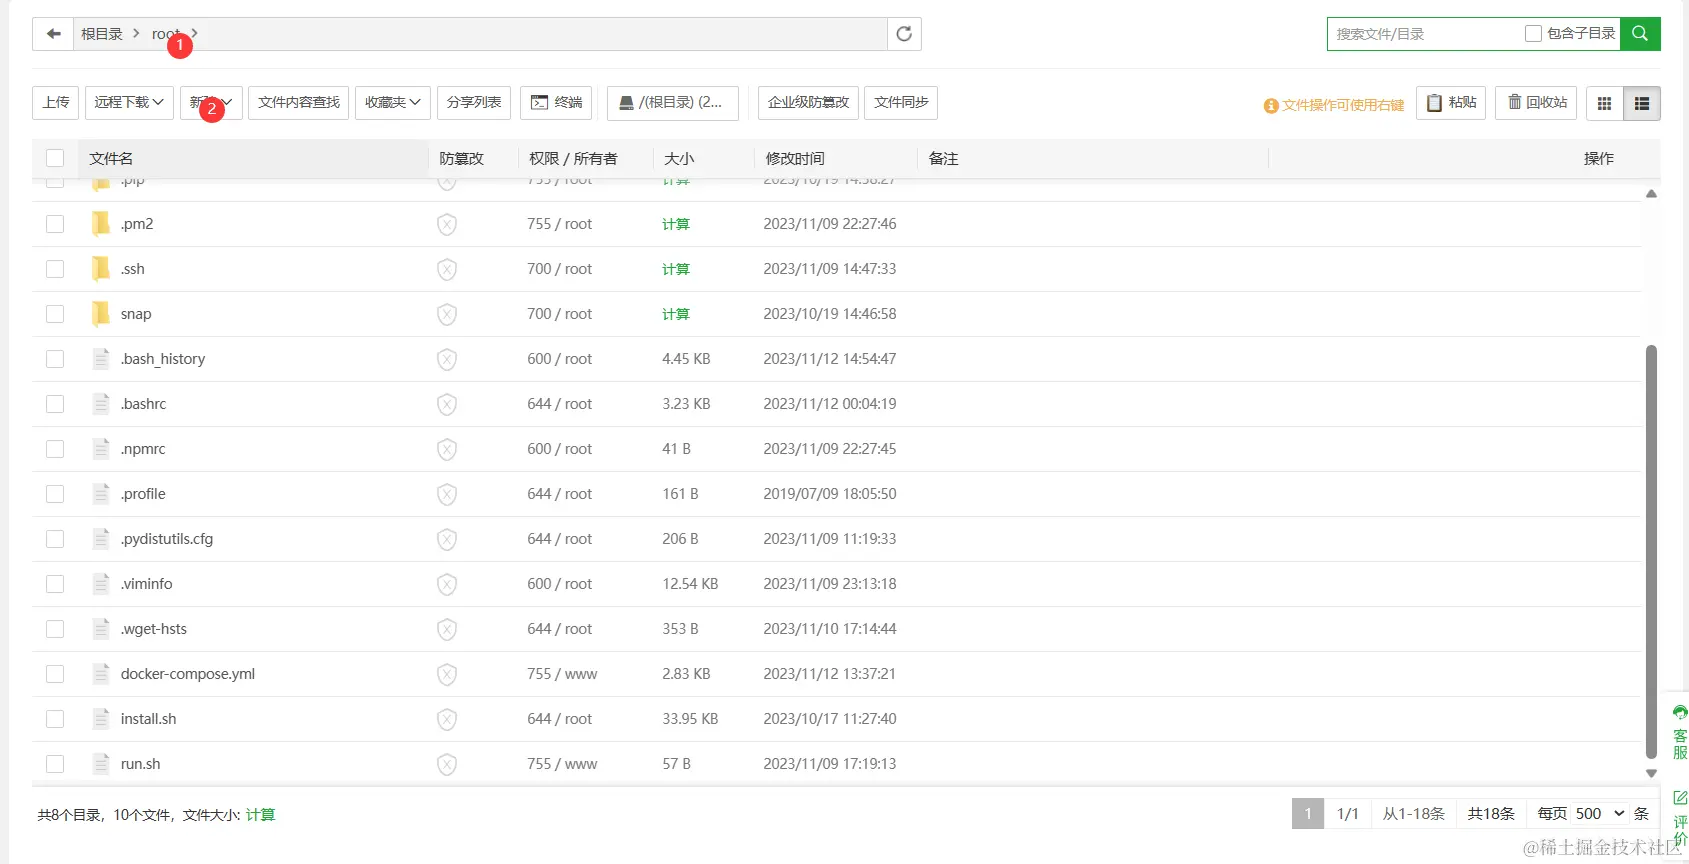The height and width of the screenshot is (864, 1689).
Task: Calculate size of snap folder
Action: (x=676, y=314)
